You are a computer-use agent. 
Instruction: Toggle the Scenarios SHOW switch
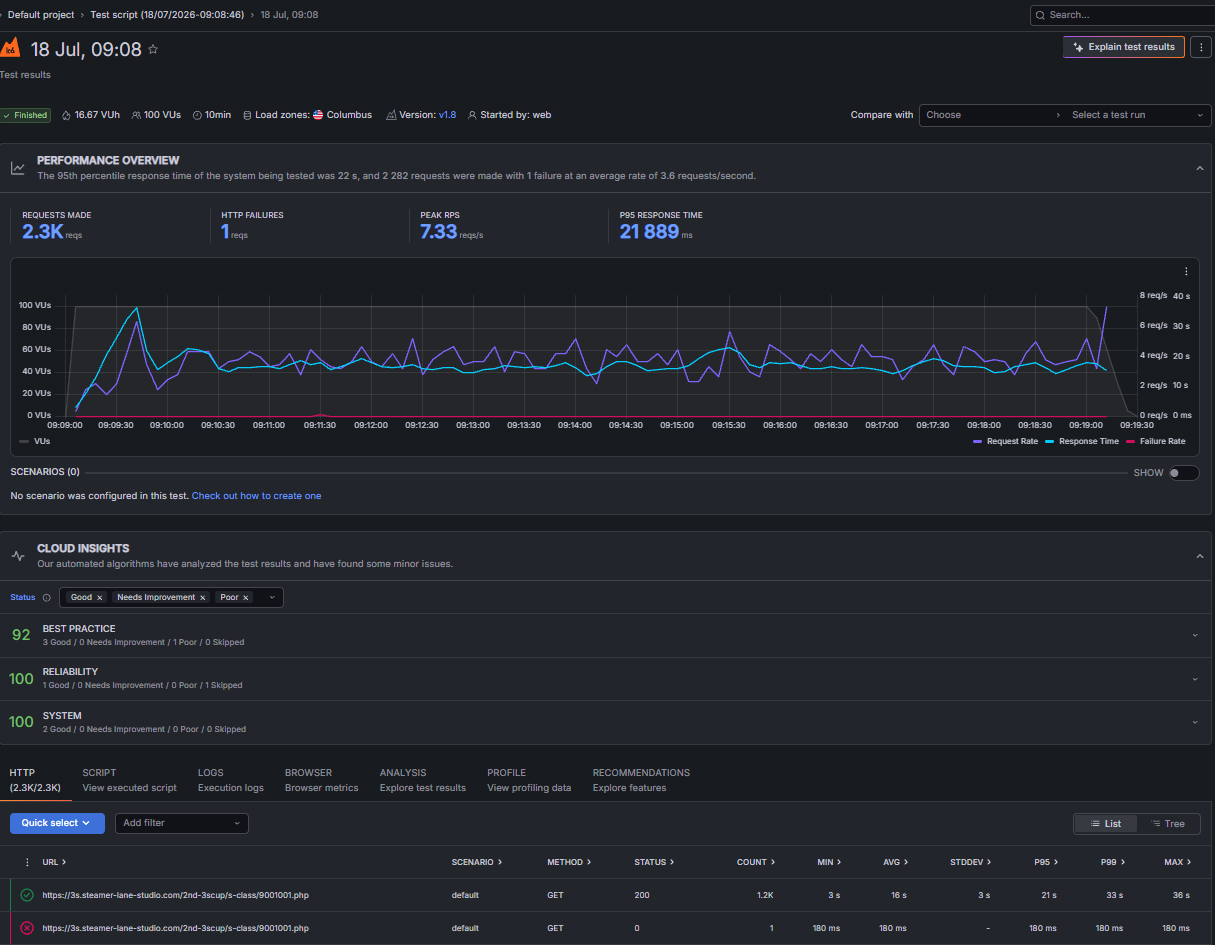(1183, 473)
